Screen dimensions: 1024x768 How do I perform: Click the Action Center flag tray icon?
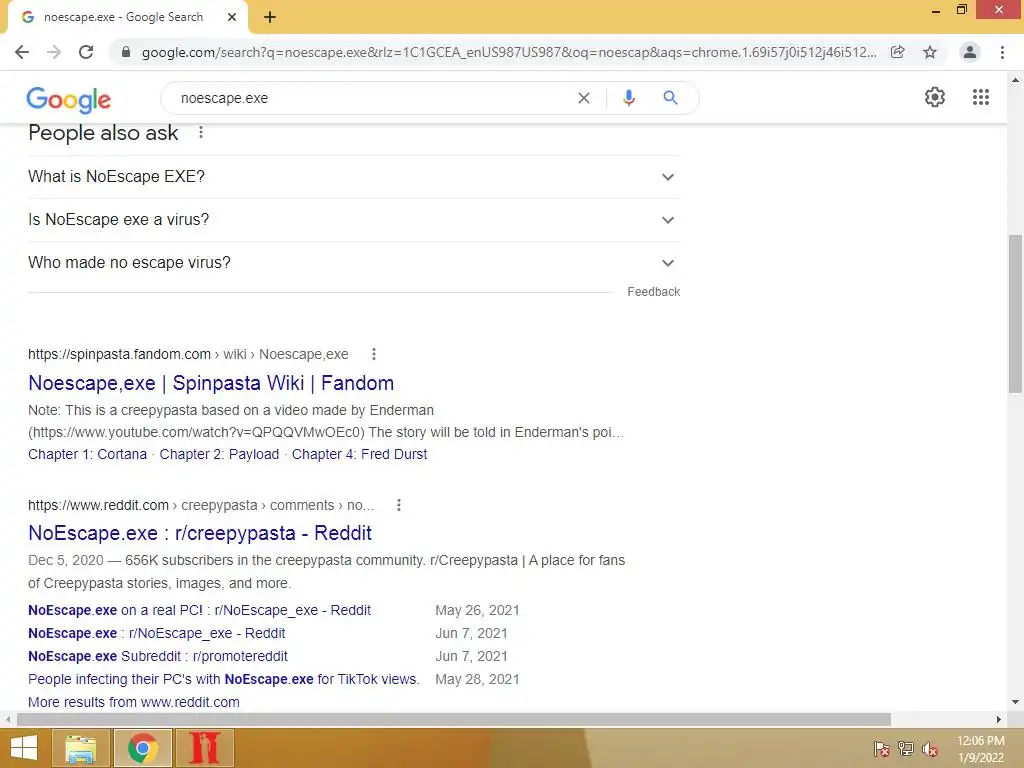tap(882, 749)
